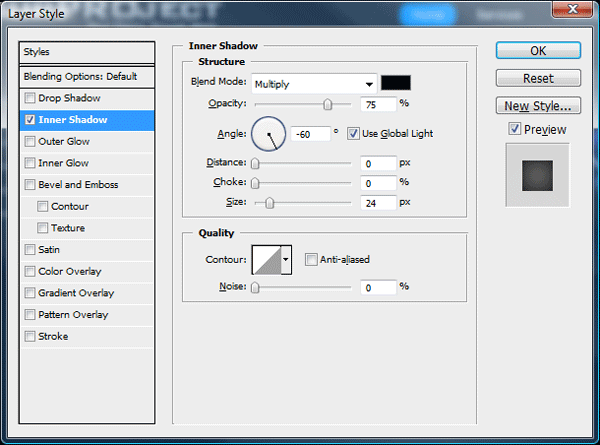
Task: Click the Size slider handle
Action: (x=269, y=203)
